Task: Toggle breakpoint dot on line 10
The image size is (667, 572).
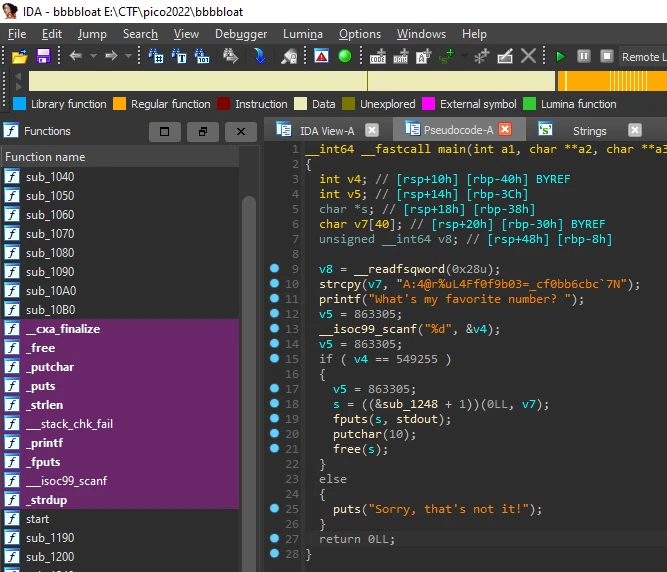Action: click(274, 283)
